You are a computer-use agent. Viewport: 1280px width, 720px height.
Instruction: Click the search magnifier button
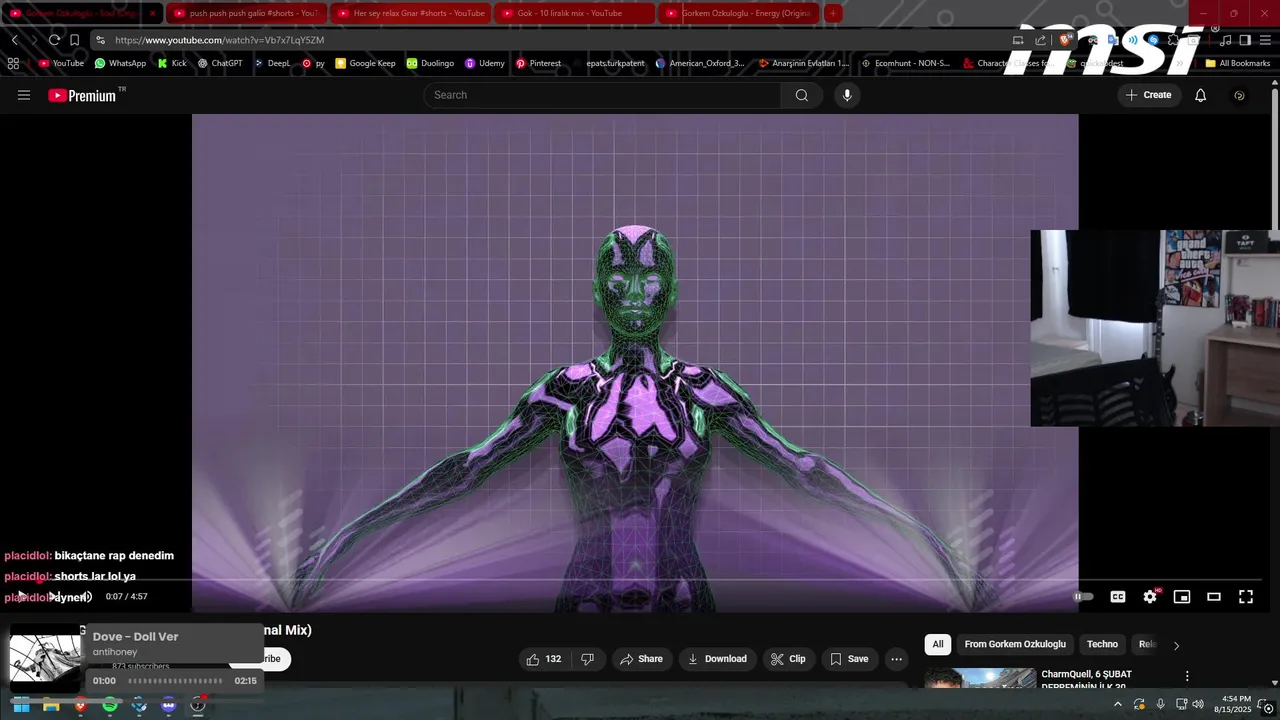[801, 95]
